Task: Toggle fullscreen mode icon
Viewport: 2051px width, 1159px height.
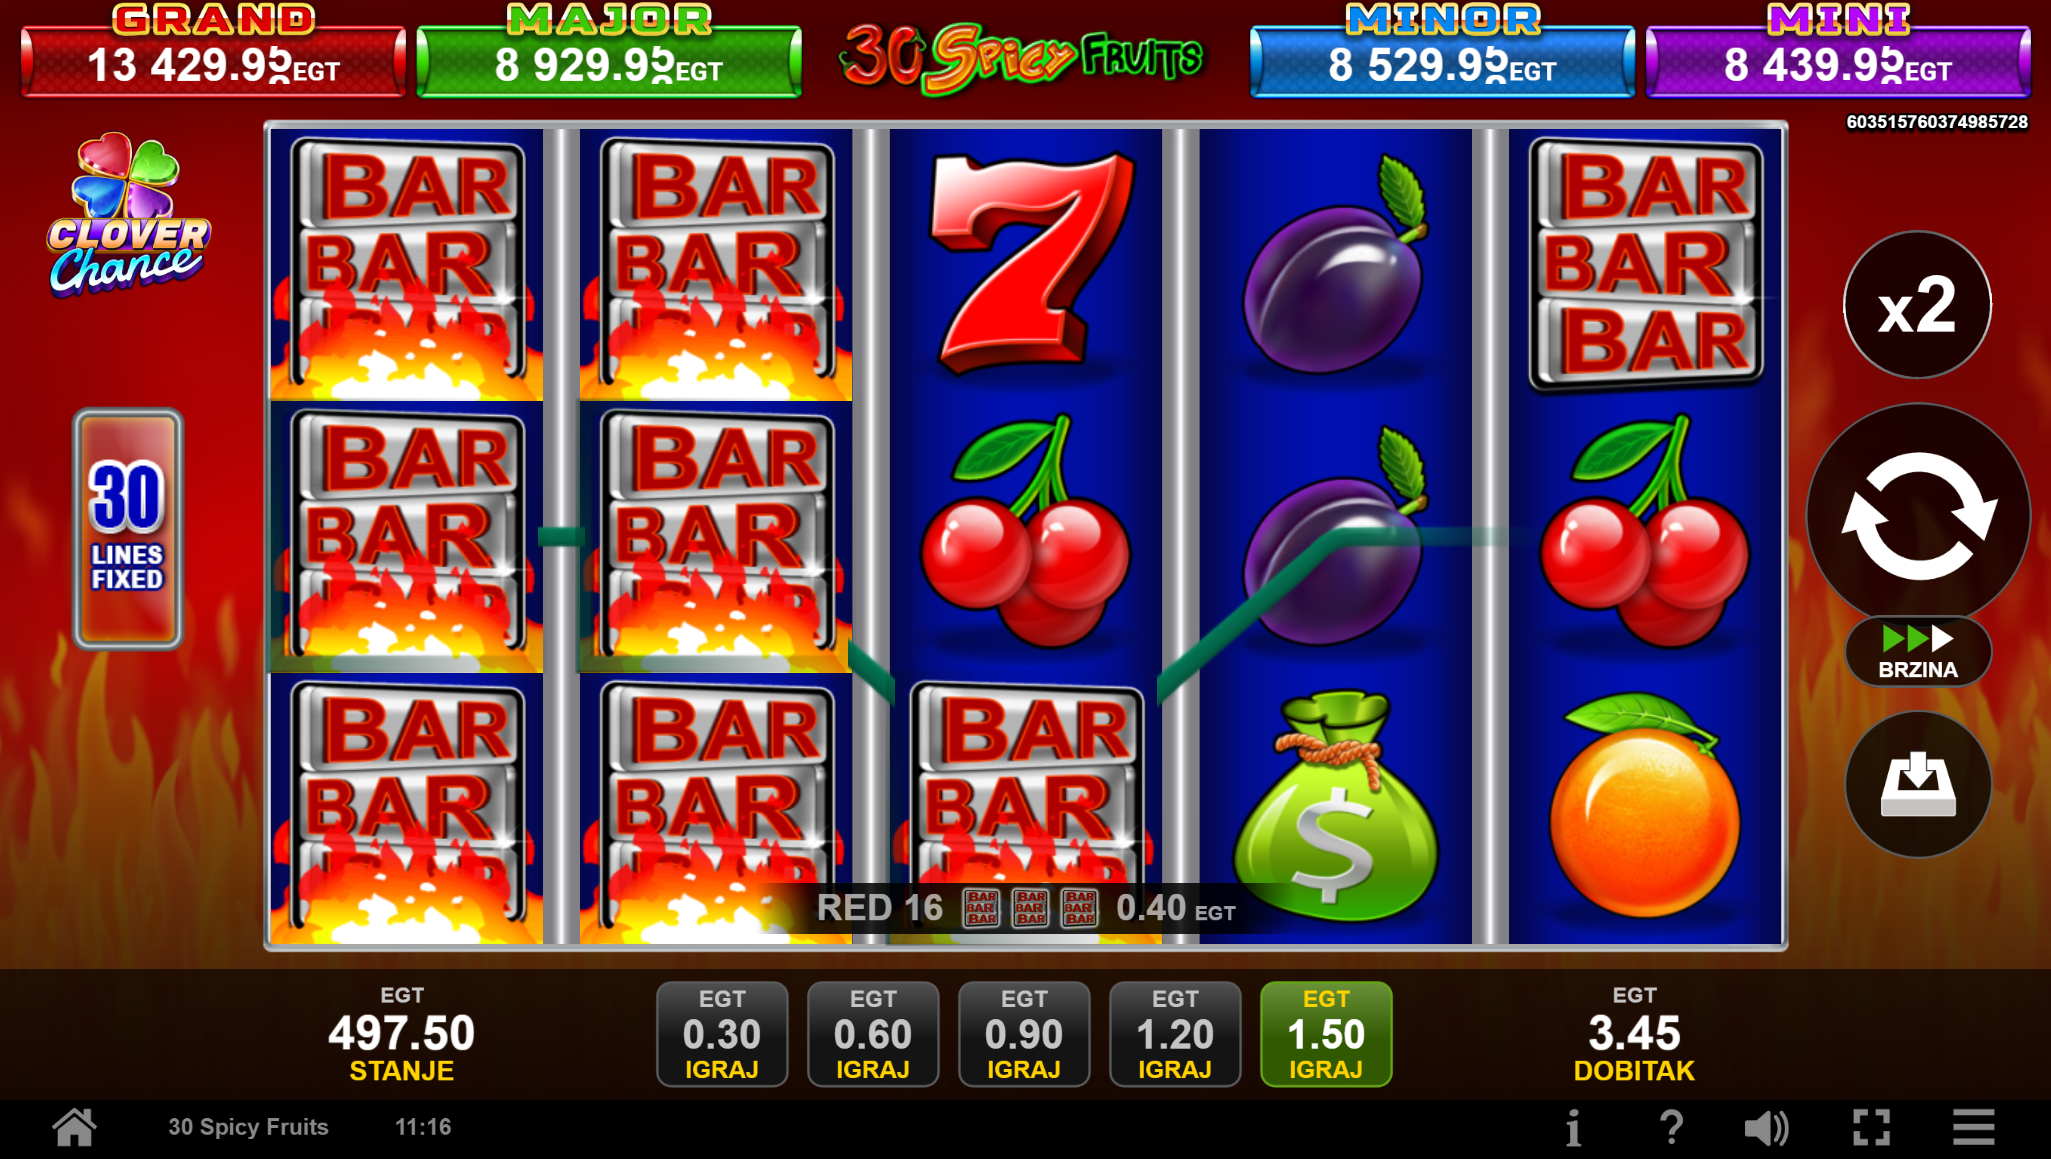Action: (1871, 1128)
